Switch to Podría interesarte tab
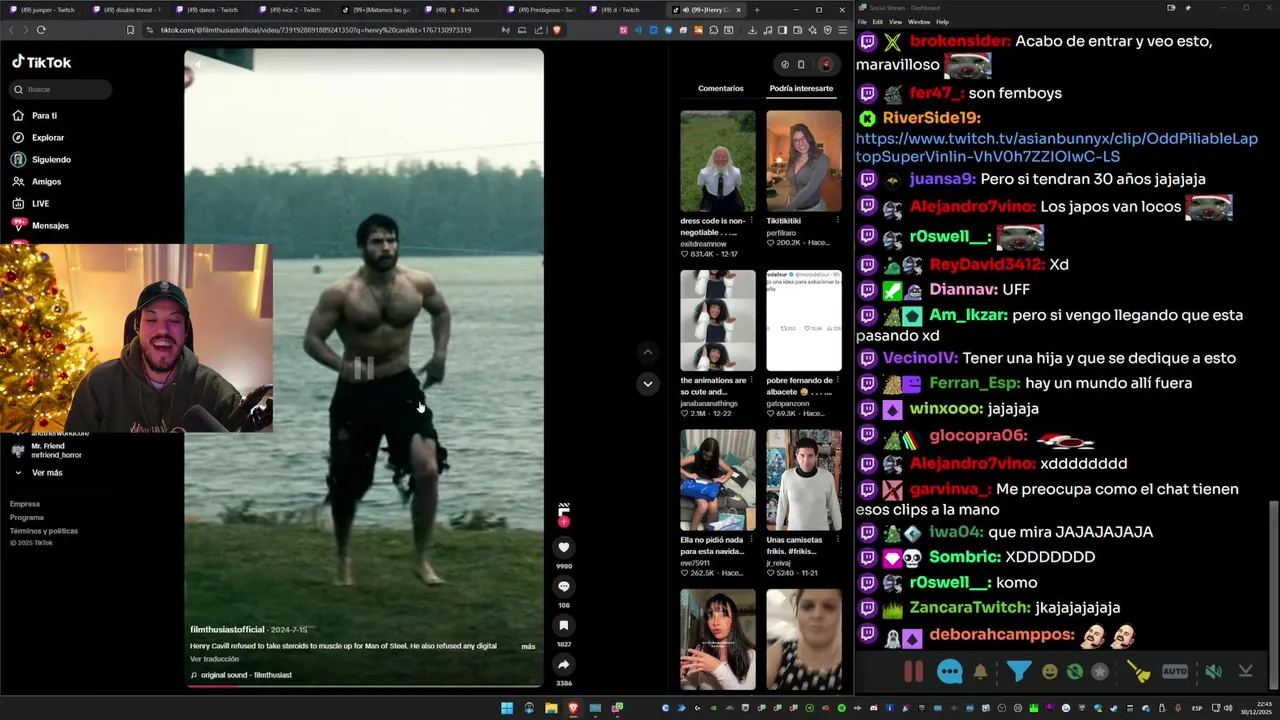The height and width of the screenshot is (720, 1280). (x=801, y=88)
